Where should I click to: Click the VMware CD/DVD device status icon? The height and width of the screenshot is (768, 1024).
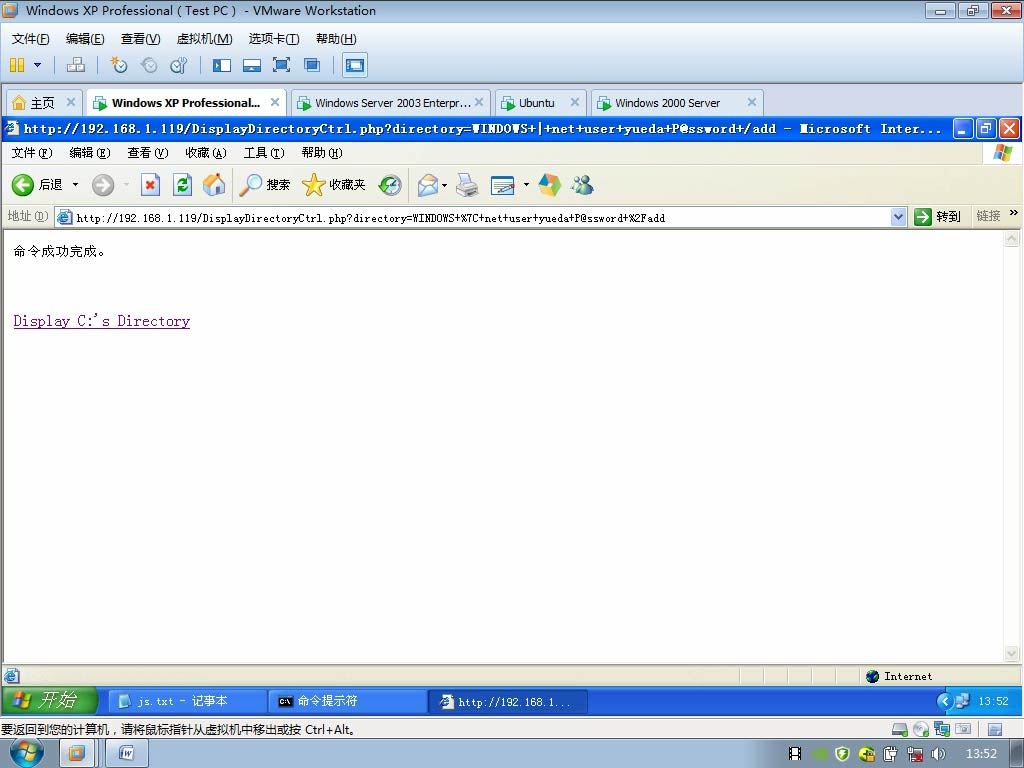(921, 729)
